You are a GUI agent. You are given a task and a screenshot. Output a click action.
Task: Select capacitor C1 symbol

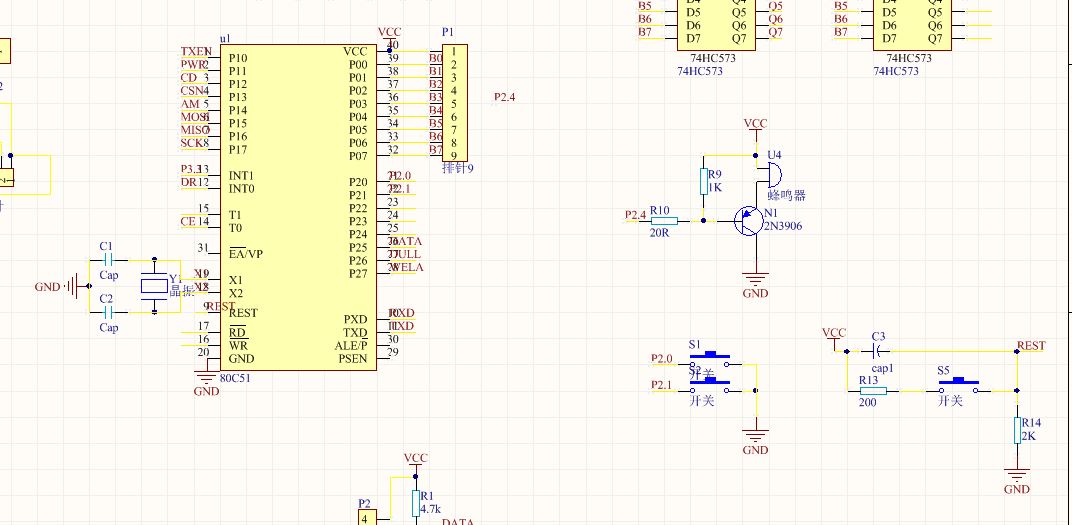click(107, 260)
